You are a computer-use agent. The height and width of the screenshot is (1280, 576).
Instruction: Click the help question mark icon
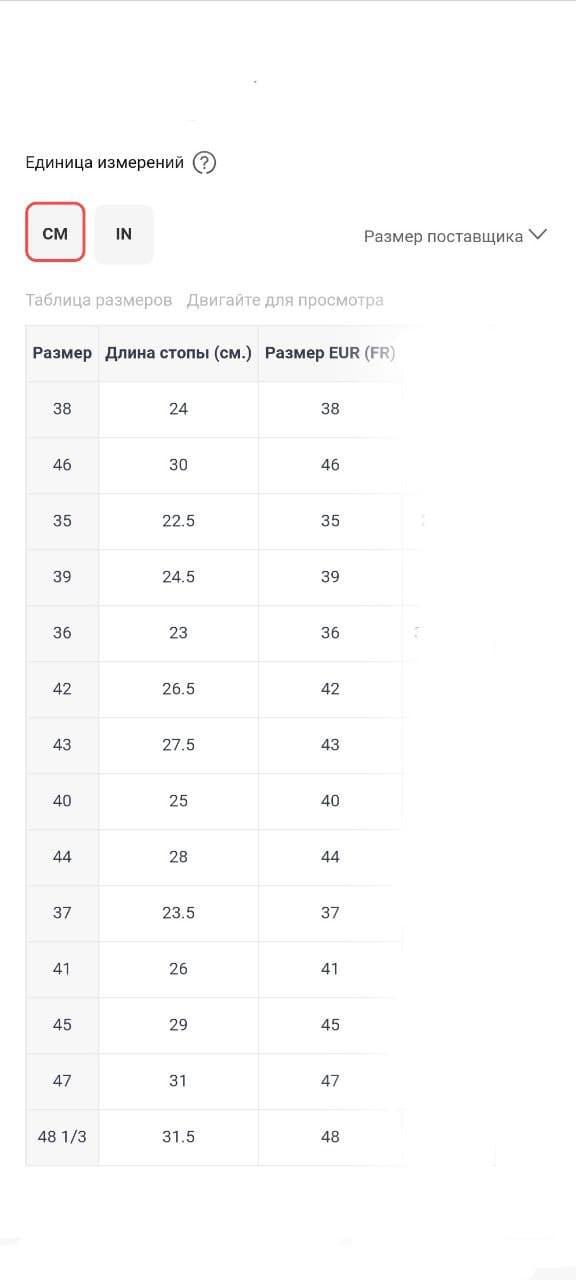pyautogui.click(x=204, y=162)
